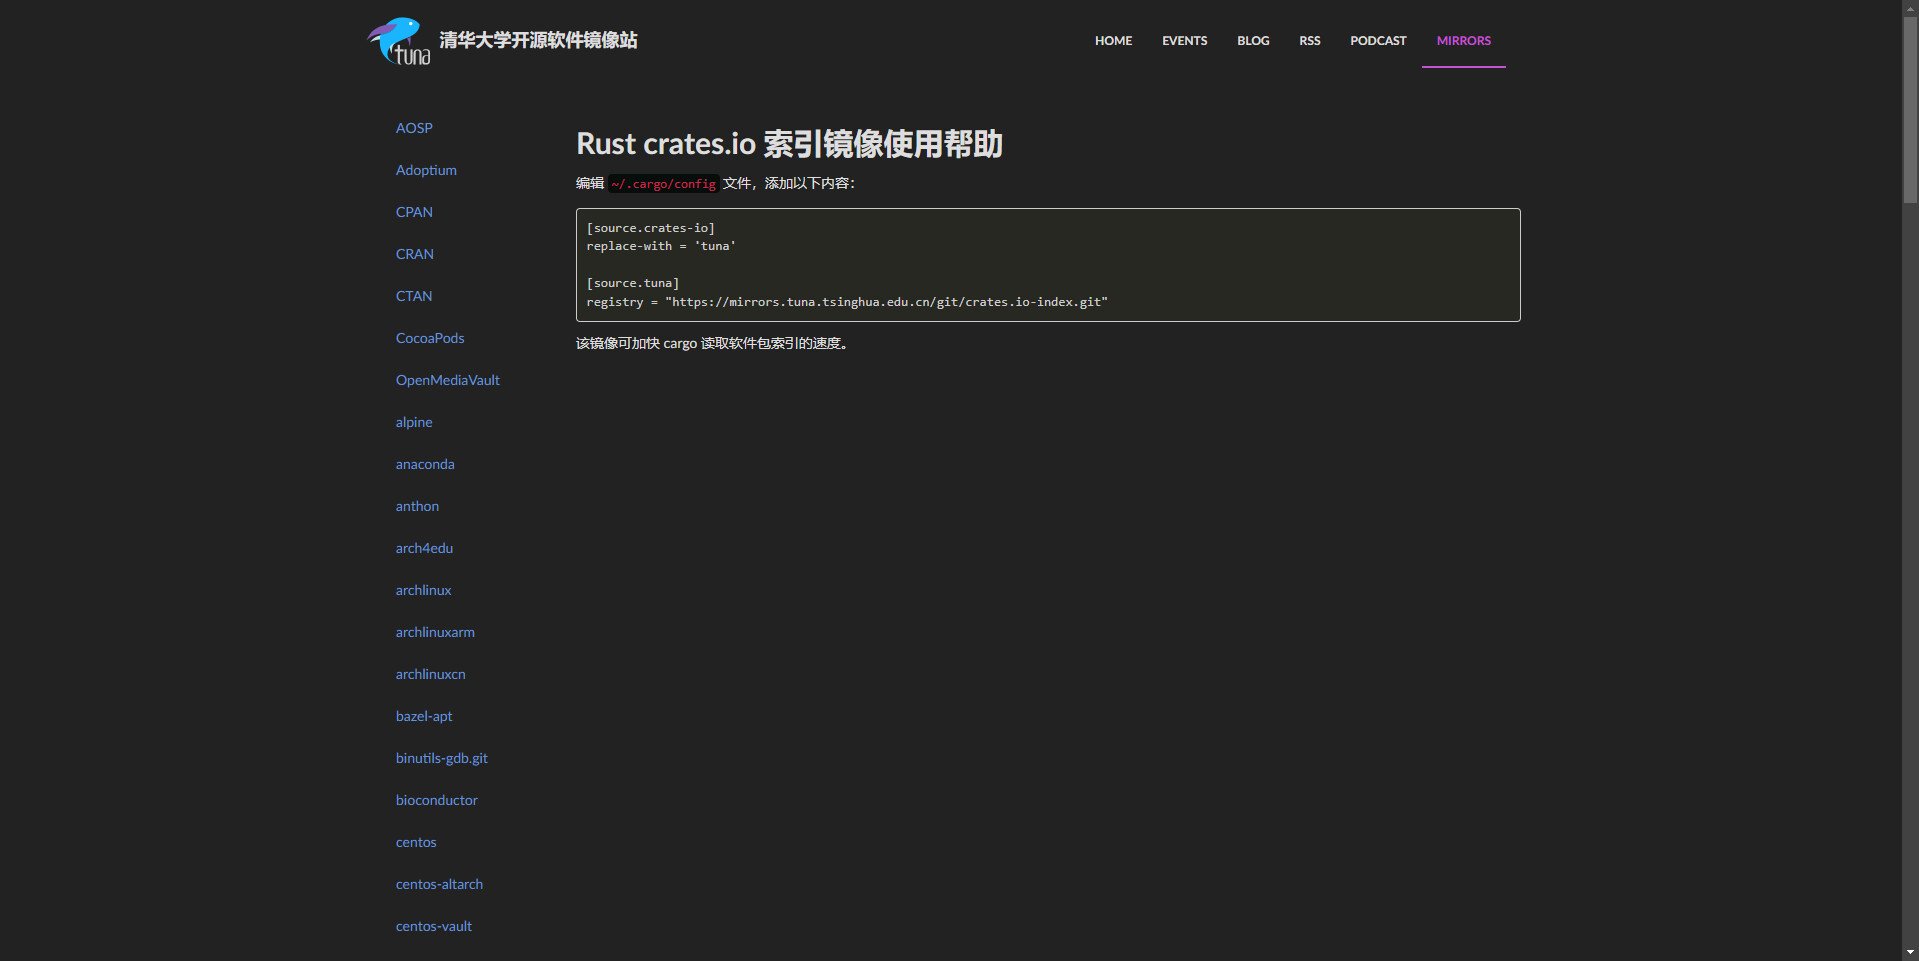Open the centos-vault mirror help link
This screenshot has width=1919, height=961.
click(x=433, y=926)
